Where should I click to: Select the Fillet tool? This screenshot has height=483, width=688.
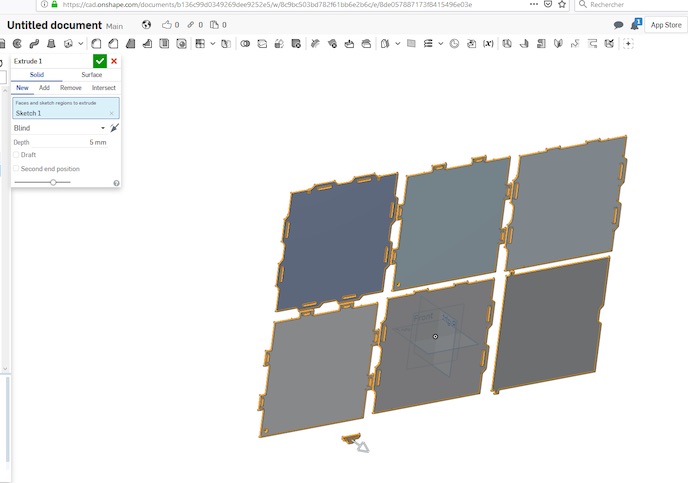click(x=96, y=43)
